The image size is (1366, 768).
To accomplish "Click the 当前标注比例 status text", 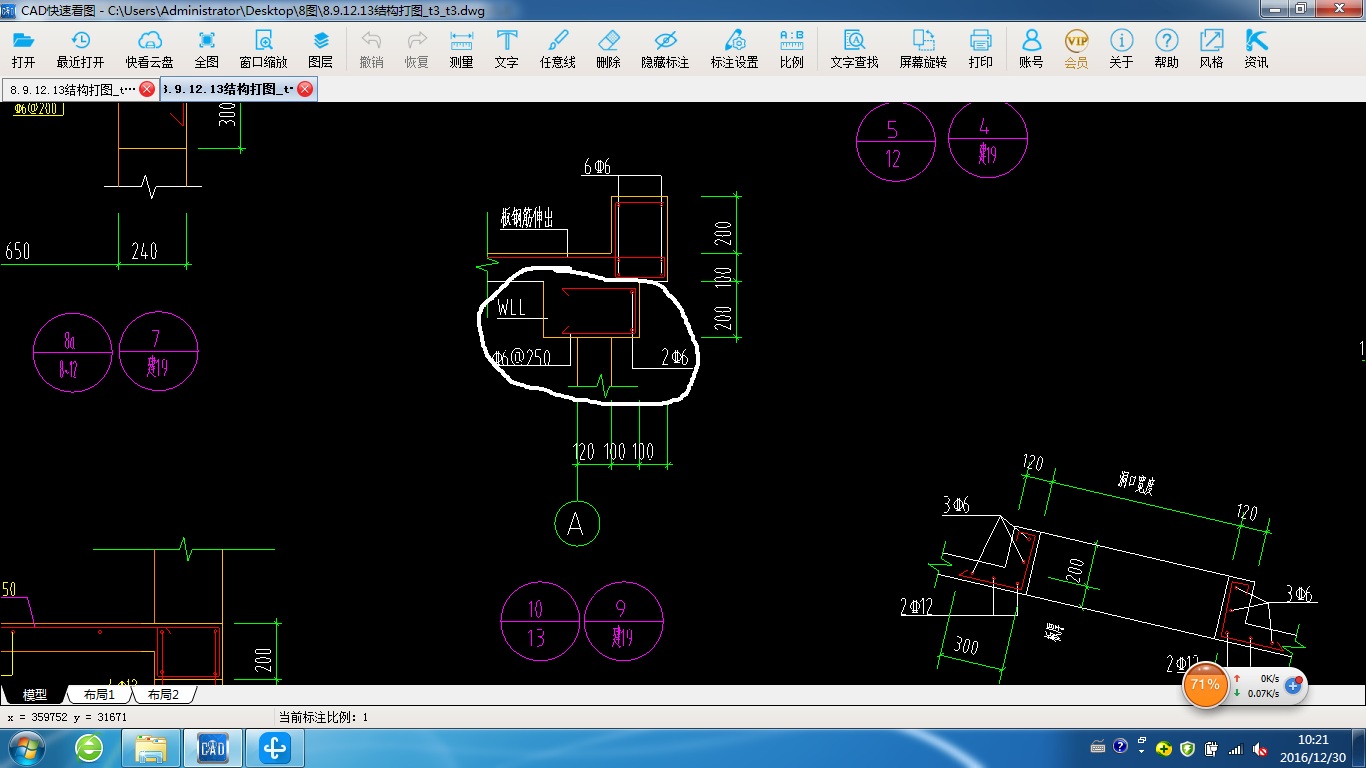I will tap(323, 717).
